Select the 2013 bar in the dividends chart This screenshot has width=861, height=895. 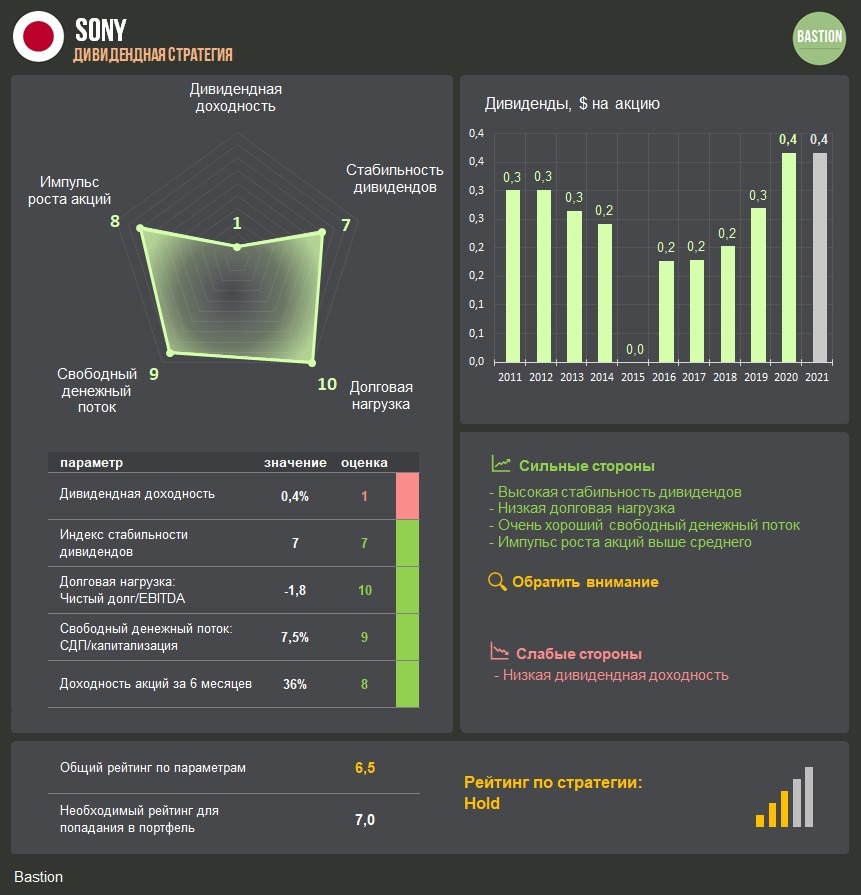click(574, 287)
